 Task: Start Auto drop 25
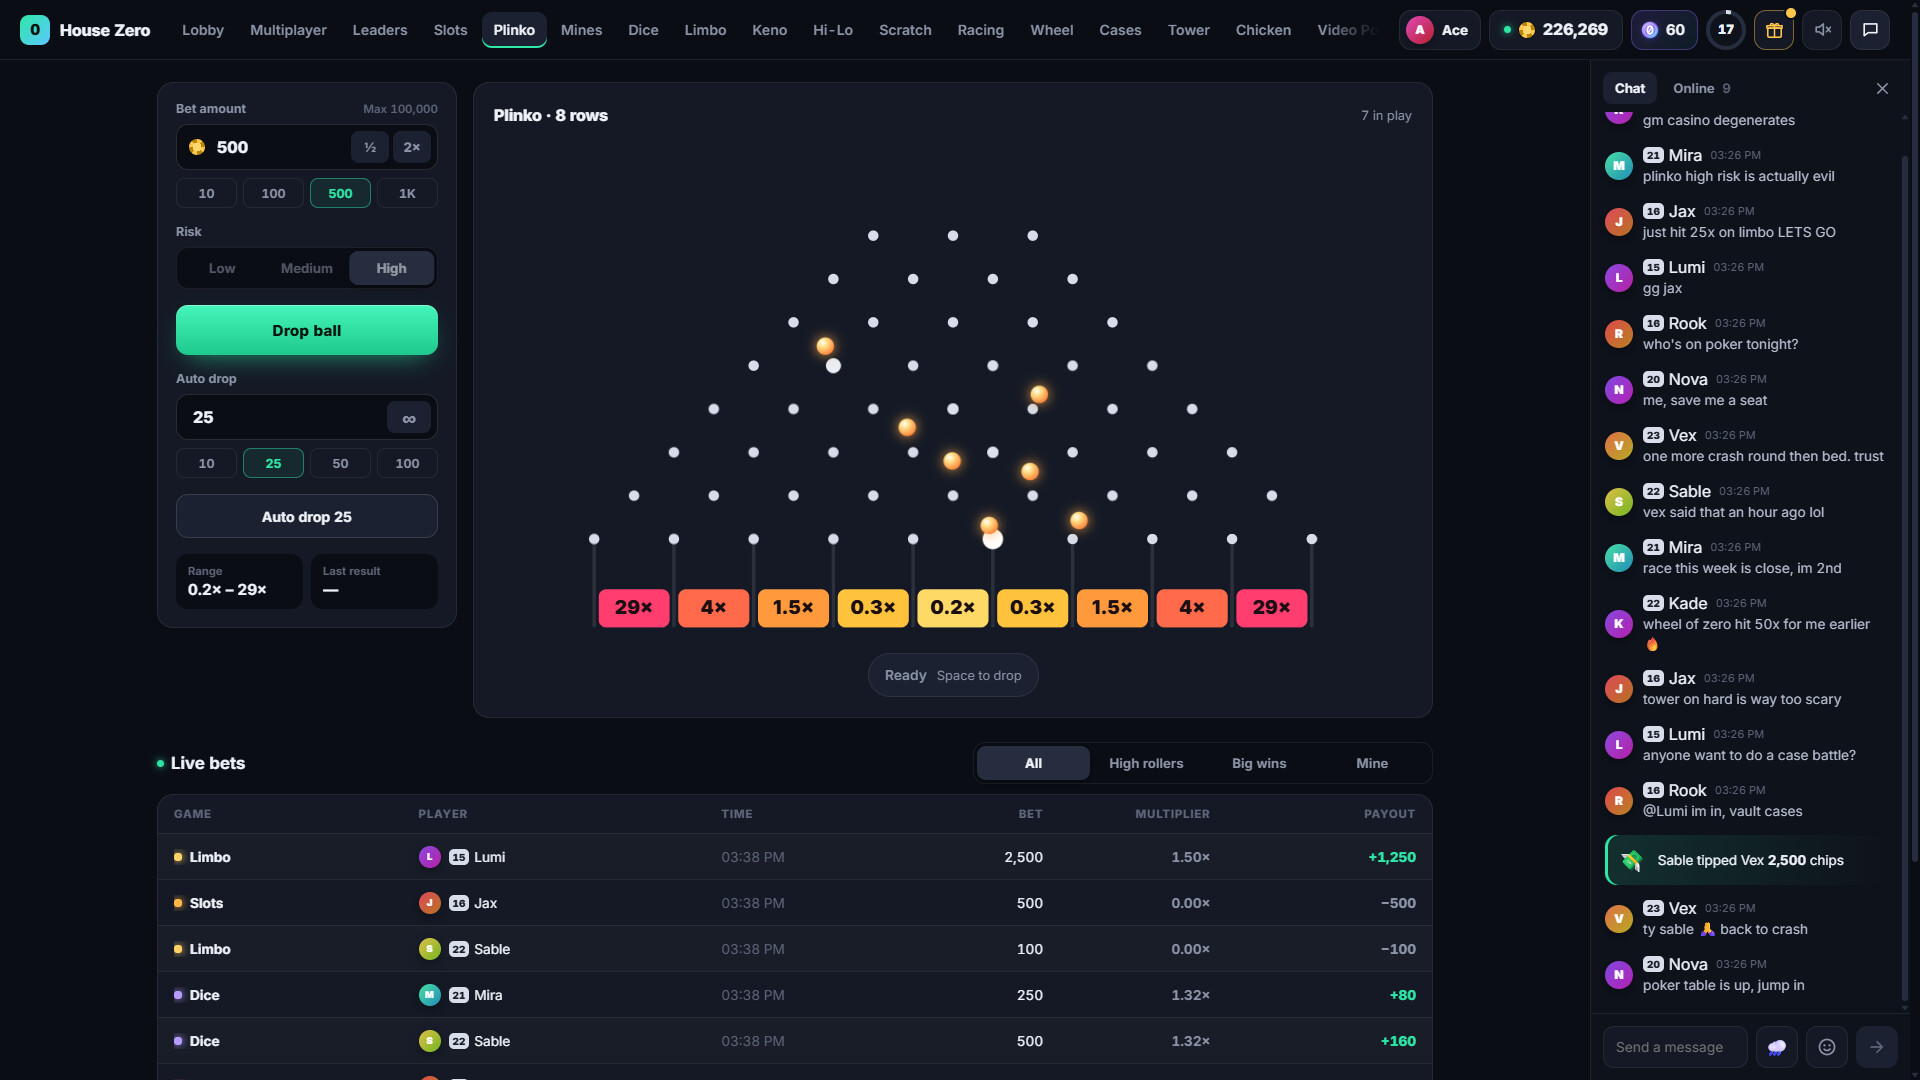(x=307, y=517)
